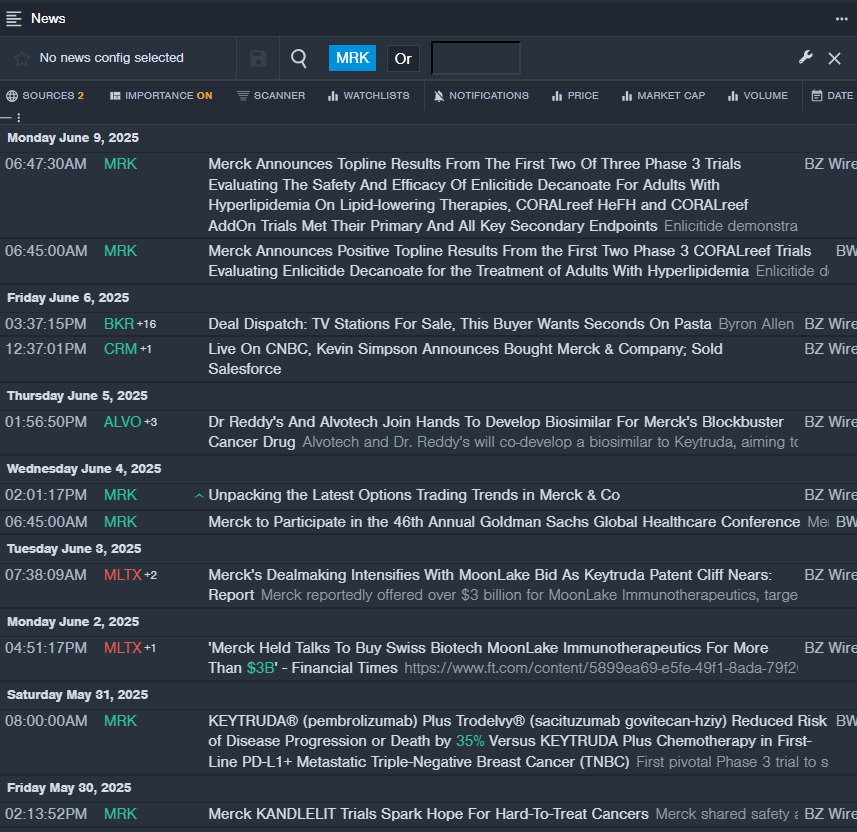Viewport: 857px width, 832px height.
Task: Open the Sources filter
Action: coord(45,96)
